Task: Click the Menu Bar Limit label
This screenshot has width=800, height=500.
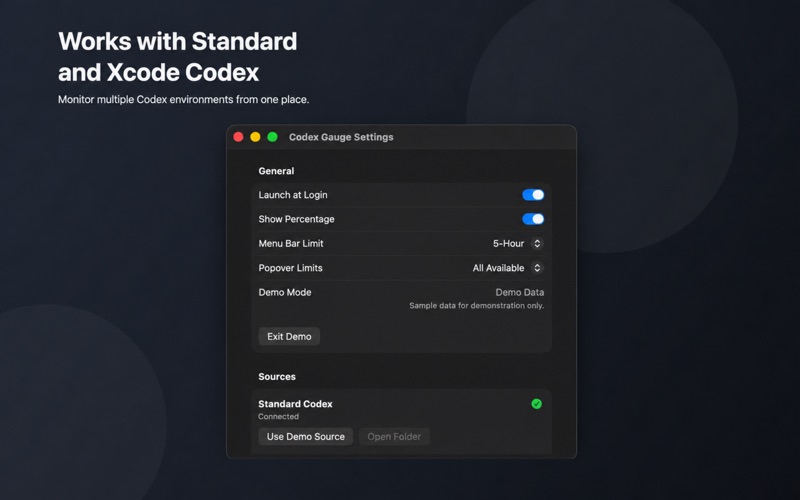Action: 291,243
